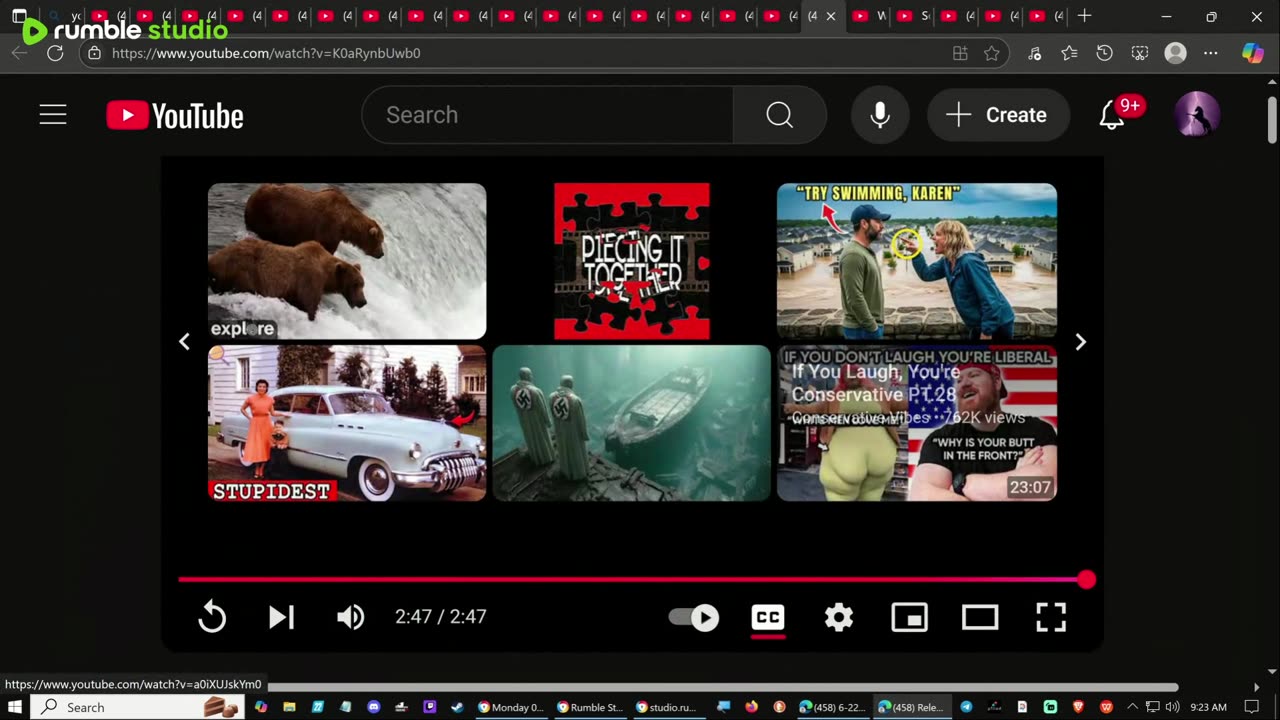Show next suggested videos
This screenshot has height=720, width=1280.
pyautogui.click(x=1080, y=342)
